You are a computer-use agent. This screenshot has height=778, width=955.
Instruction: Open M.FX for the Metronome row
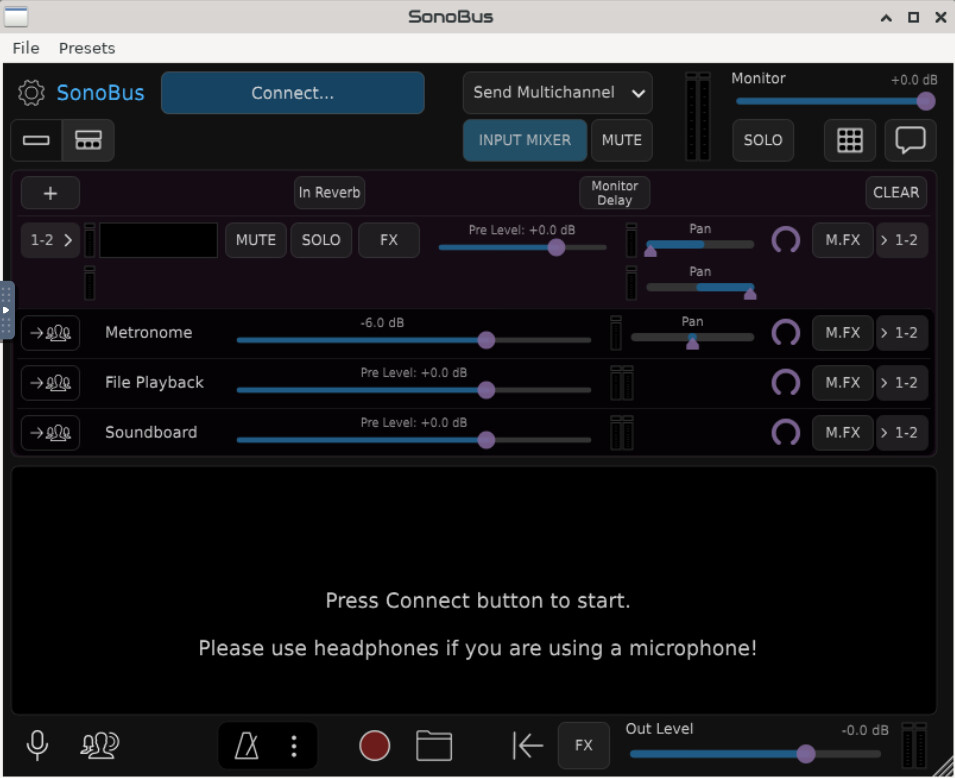point(843,333)
